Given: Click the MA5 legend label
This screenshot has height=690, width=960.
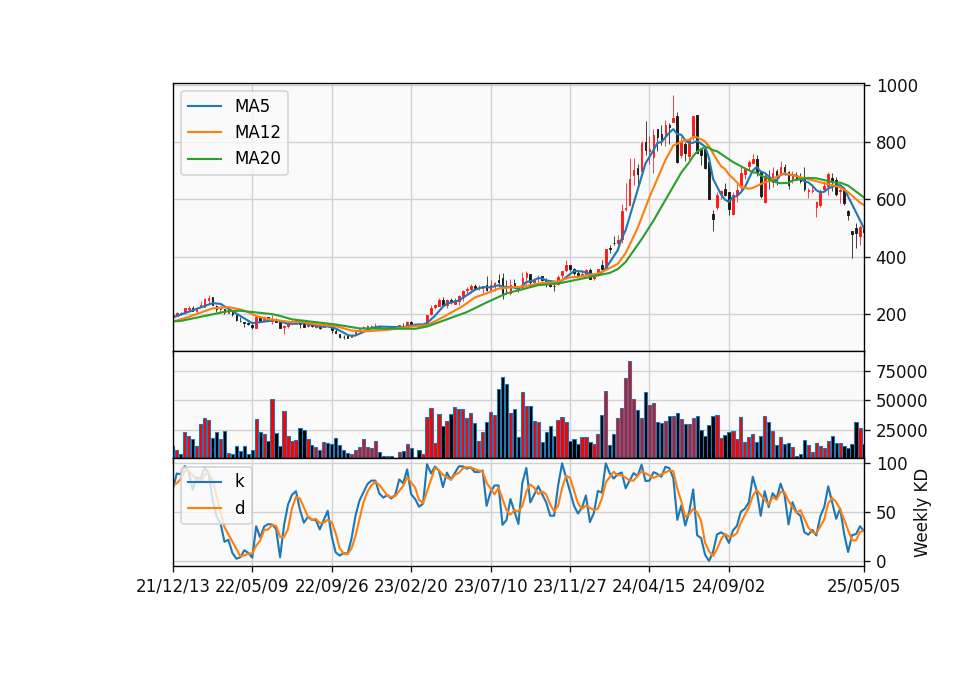Looking at the screenshot, I should coord(252,106).
